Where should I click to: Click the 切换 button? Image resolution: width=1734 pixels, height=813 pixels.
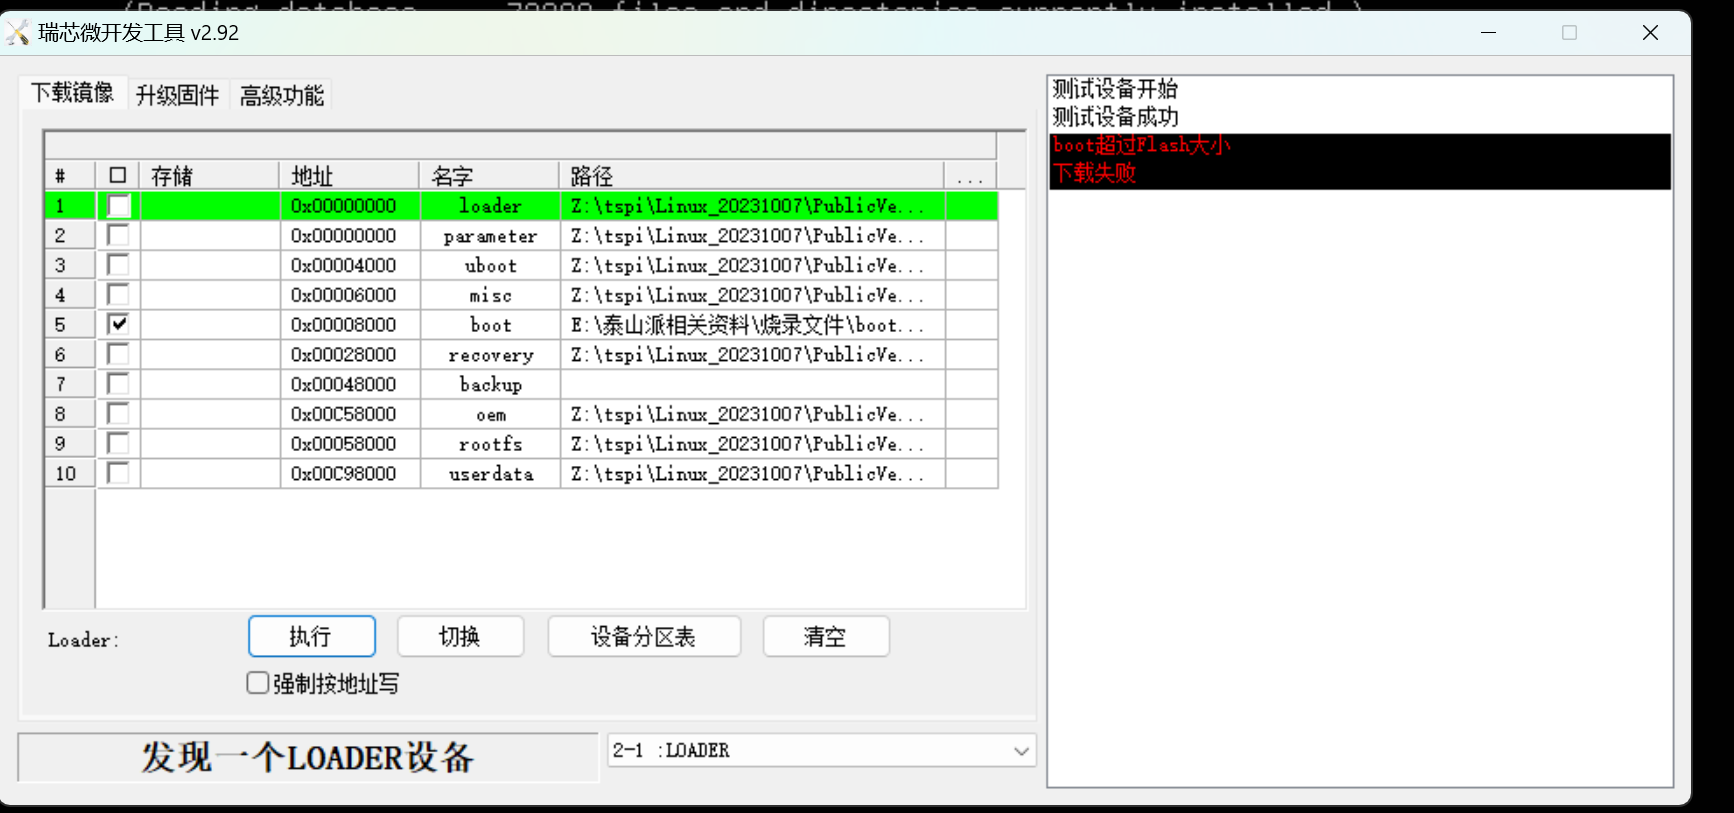point(460,637)
